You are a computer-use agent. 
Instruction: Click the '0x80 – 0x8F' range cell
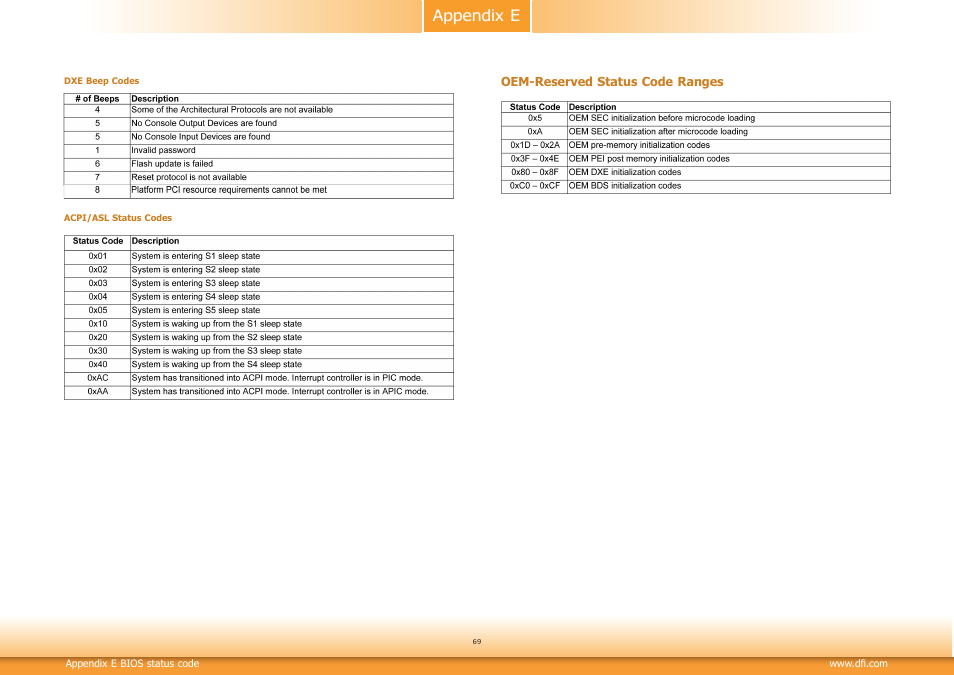click(x=535, y=172)
